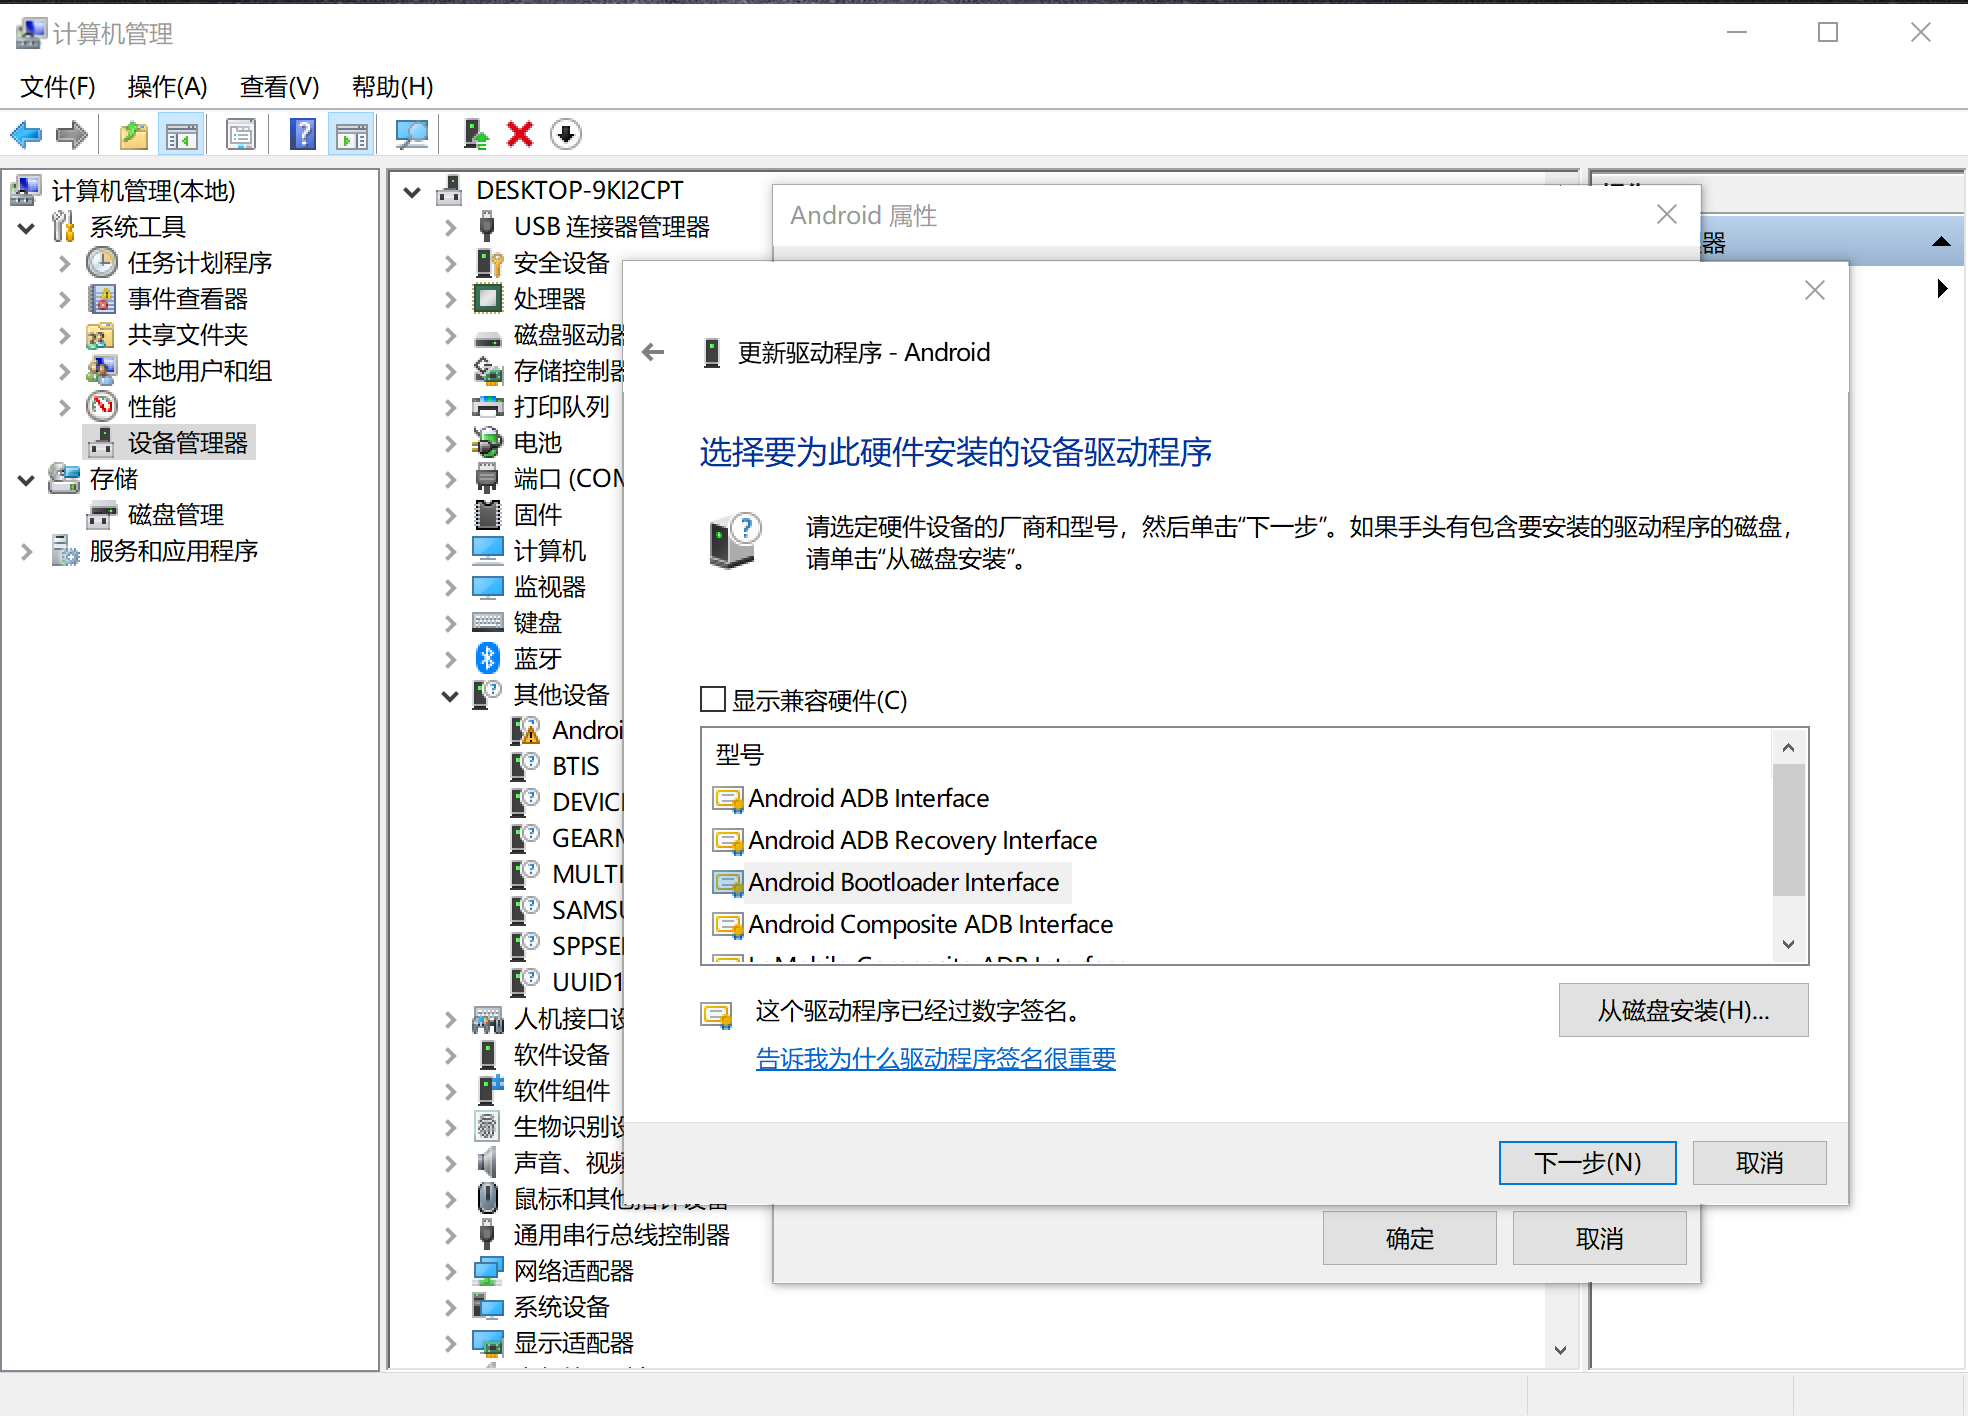Click the up one level folder icon
1968x1416 pixels.
point(133,134)
